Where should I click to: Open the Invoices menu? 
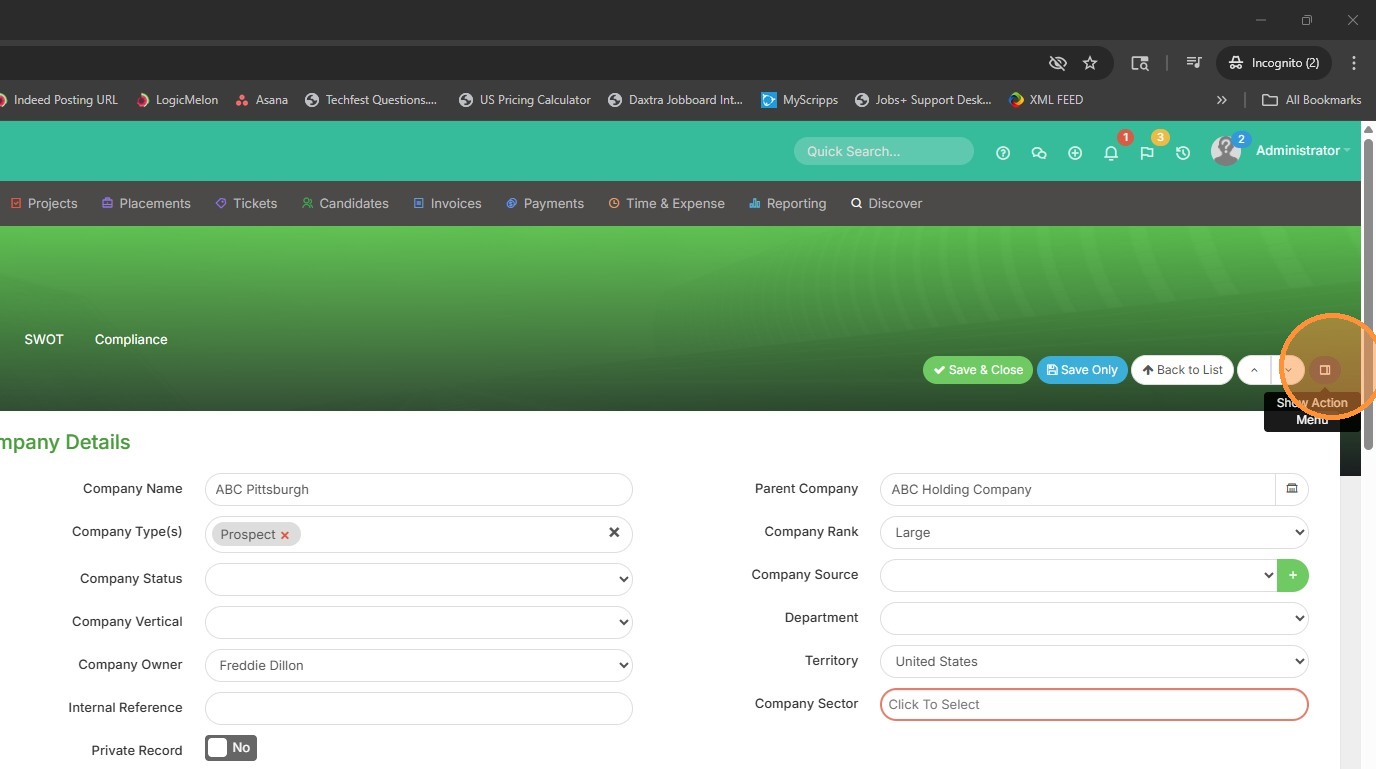pyautogui.click(x=447, y=203)
